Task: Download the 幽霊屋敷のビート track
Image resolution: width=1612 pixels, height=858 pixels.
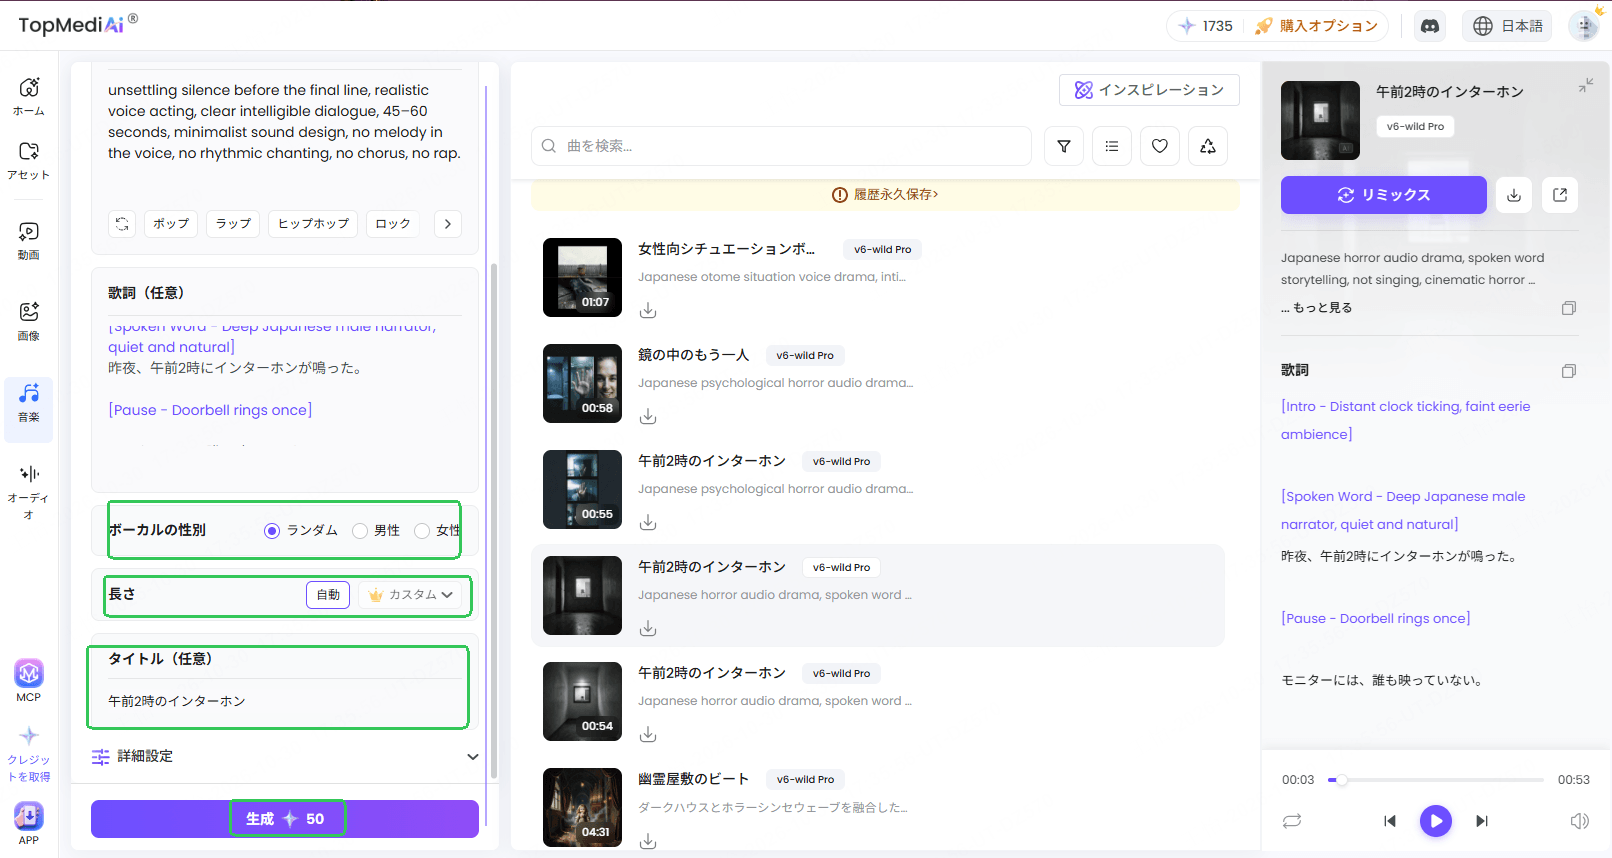Action: [x=648, y=840]
